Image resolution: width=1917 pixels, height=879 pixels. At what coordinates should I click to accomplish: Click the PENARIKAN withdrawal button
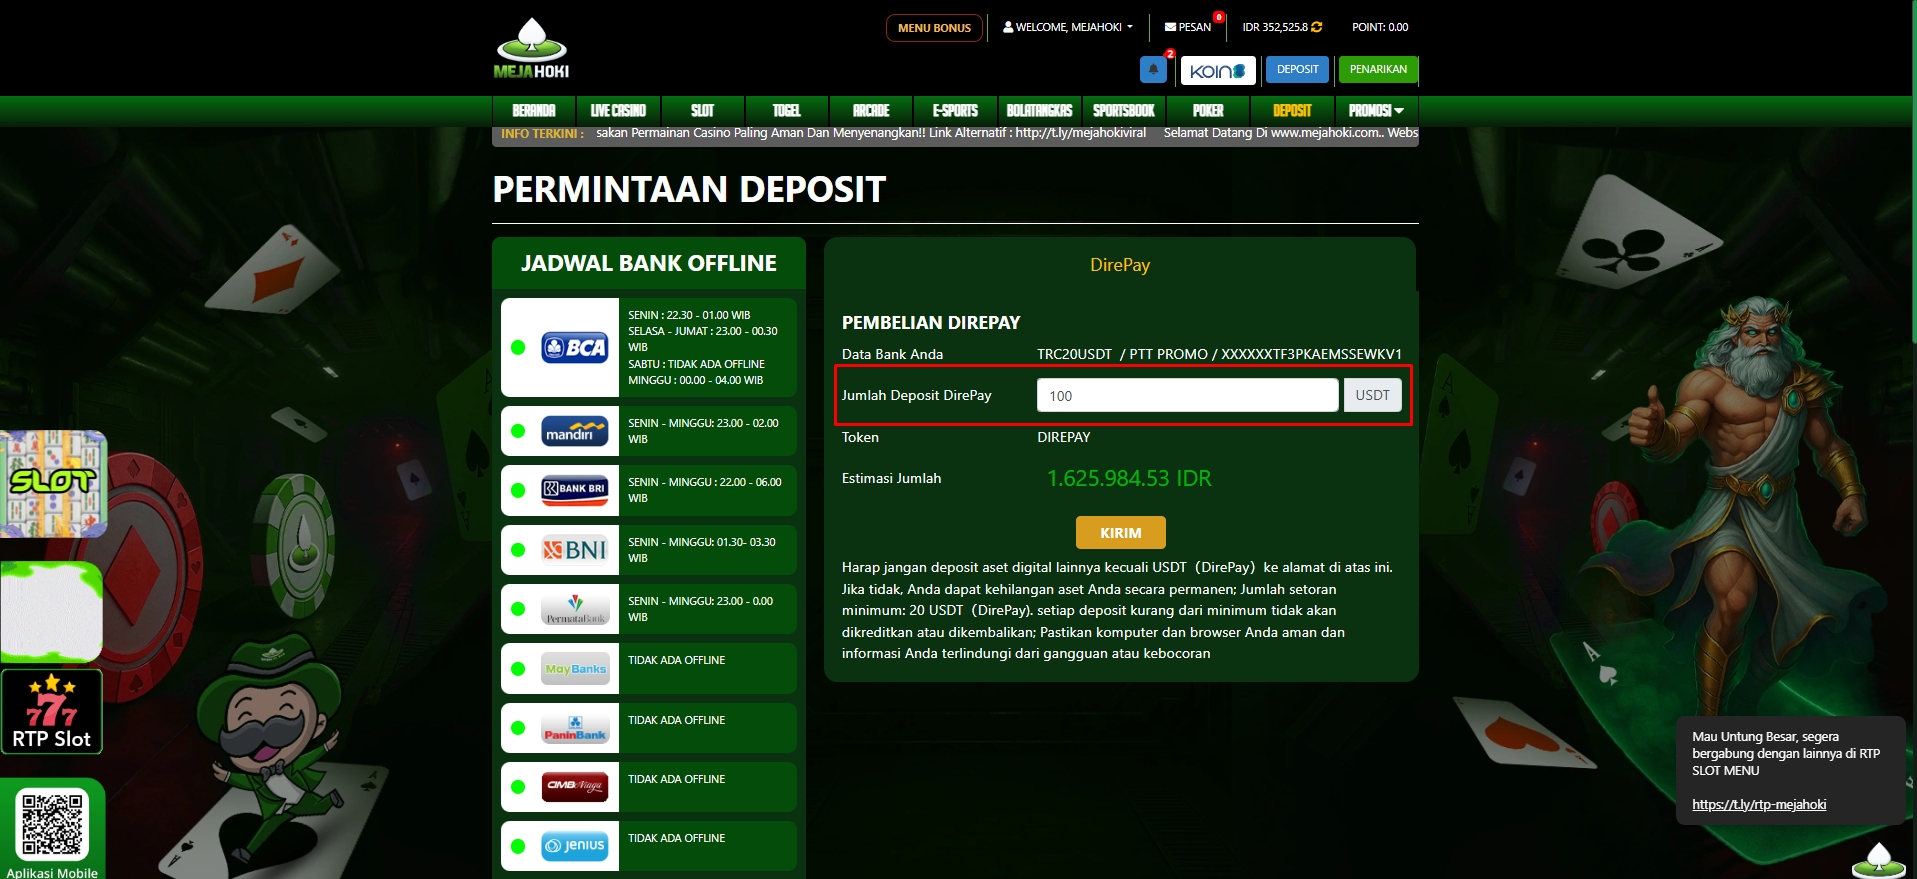pos(1377,70)
